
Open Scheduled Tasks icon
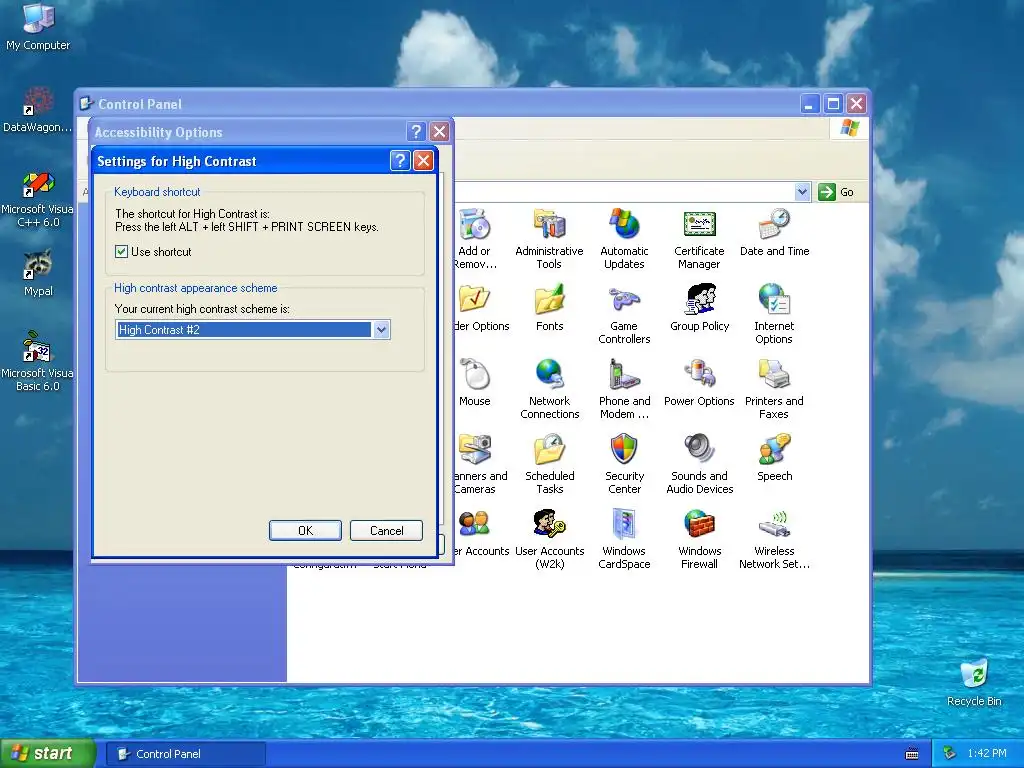(x=549, y=464)
